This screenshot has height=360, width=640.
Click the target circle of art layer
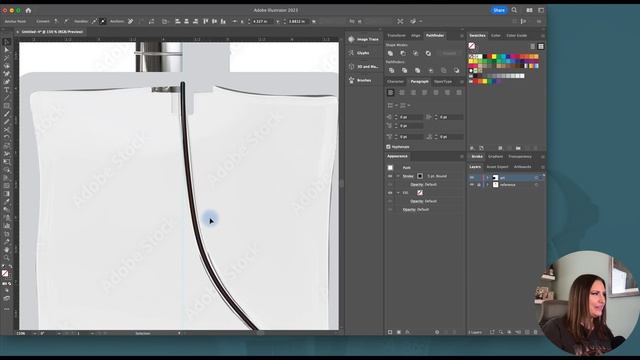536,178
